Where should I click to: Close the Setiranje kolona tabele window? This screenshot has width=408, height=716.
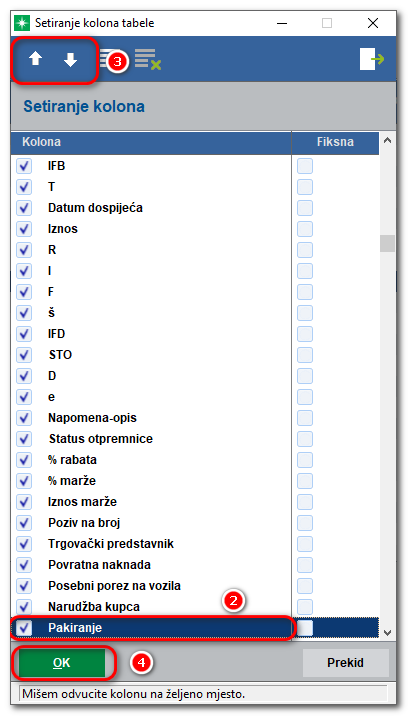(x=372, y=23)
